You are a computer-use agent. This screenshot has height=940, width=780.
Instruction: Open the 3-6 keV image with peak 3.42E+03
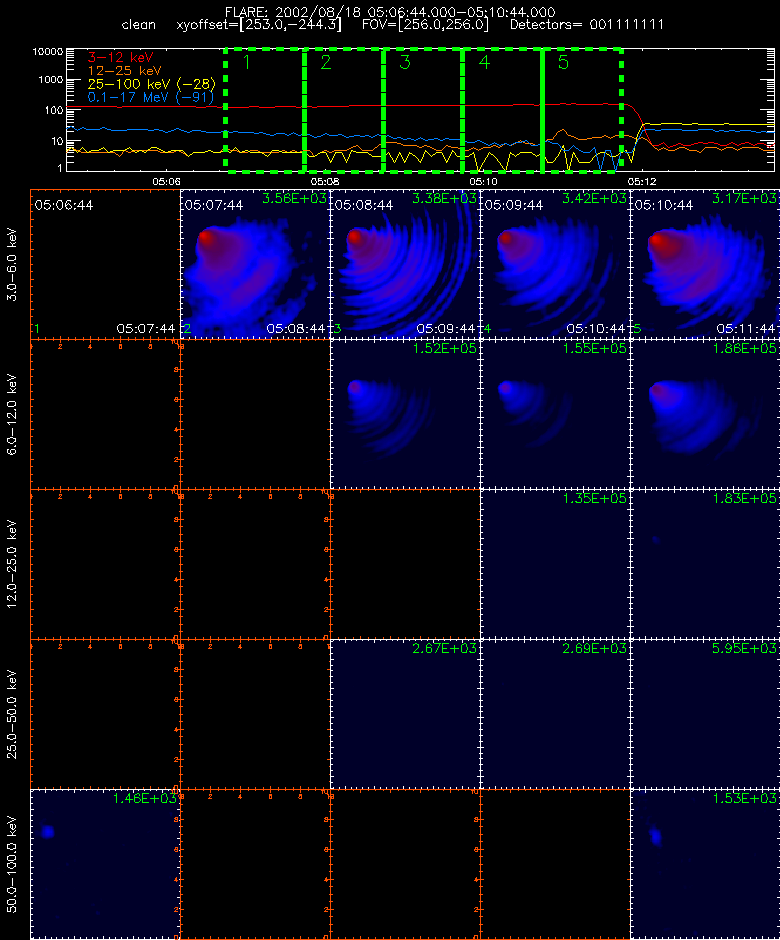(x=555, y=264)
